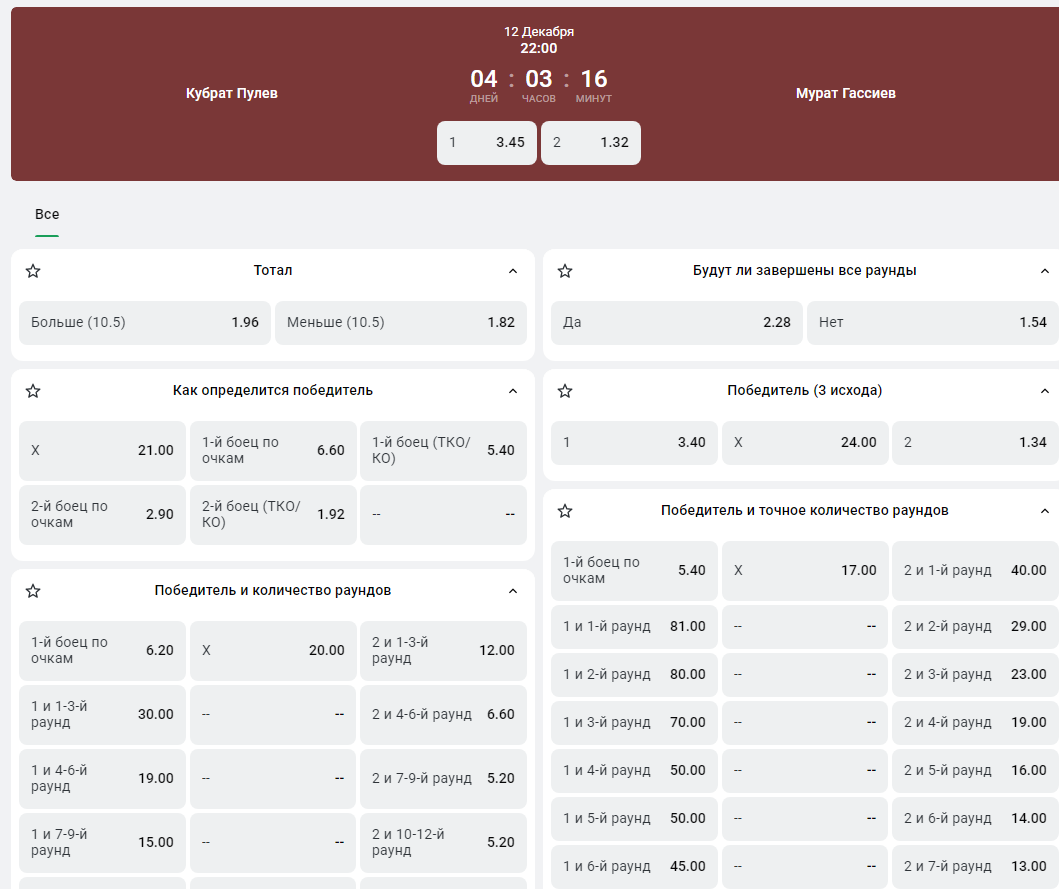Collapse Будут ли завершены все раунды section
This screenshot has width=1059, height=889.
1045,271
